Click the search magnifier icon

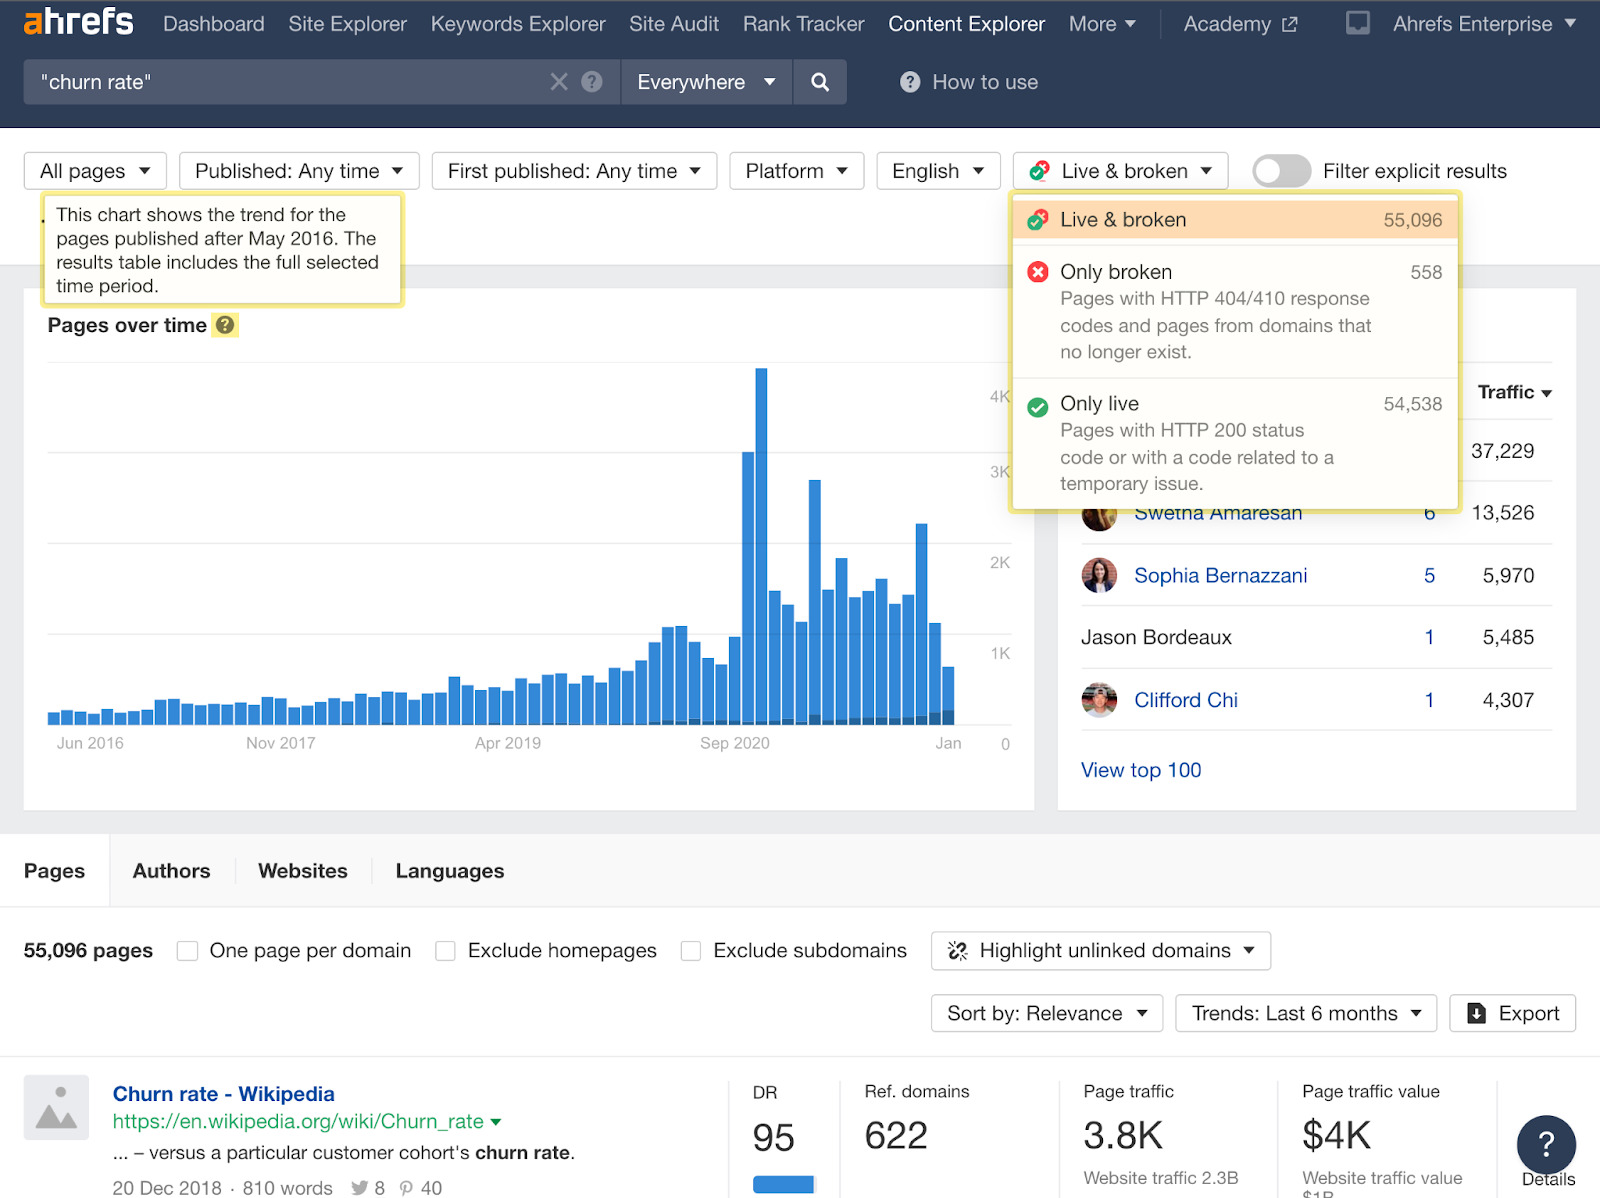tap(820, 82)
